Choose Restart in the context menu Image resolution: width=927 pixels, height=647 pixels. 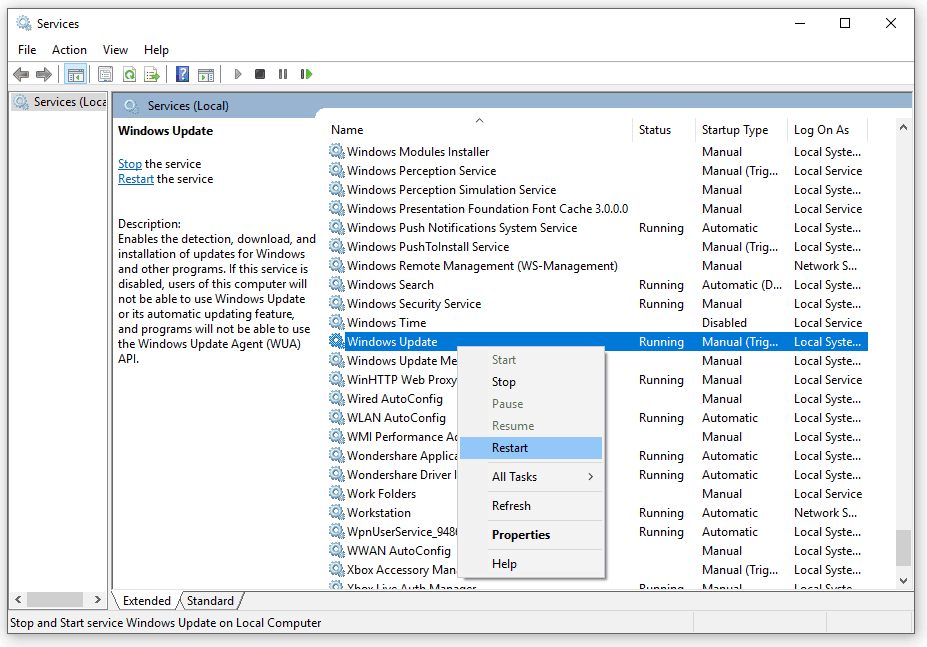531,448
